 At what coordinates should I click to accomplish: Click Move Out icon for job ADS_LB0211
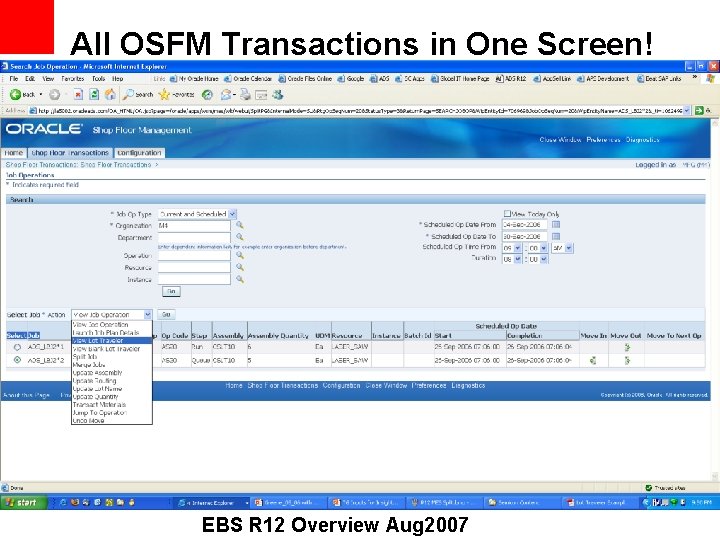(x=627, y=347)
